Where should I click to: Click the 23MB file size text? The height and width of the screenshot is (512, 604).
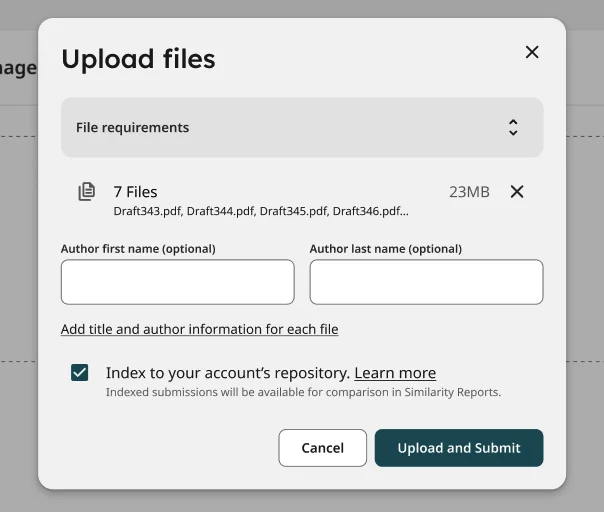coord(469,192)
